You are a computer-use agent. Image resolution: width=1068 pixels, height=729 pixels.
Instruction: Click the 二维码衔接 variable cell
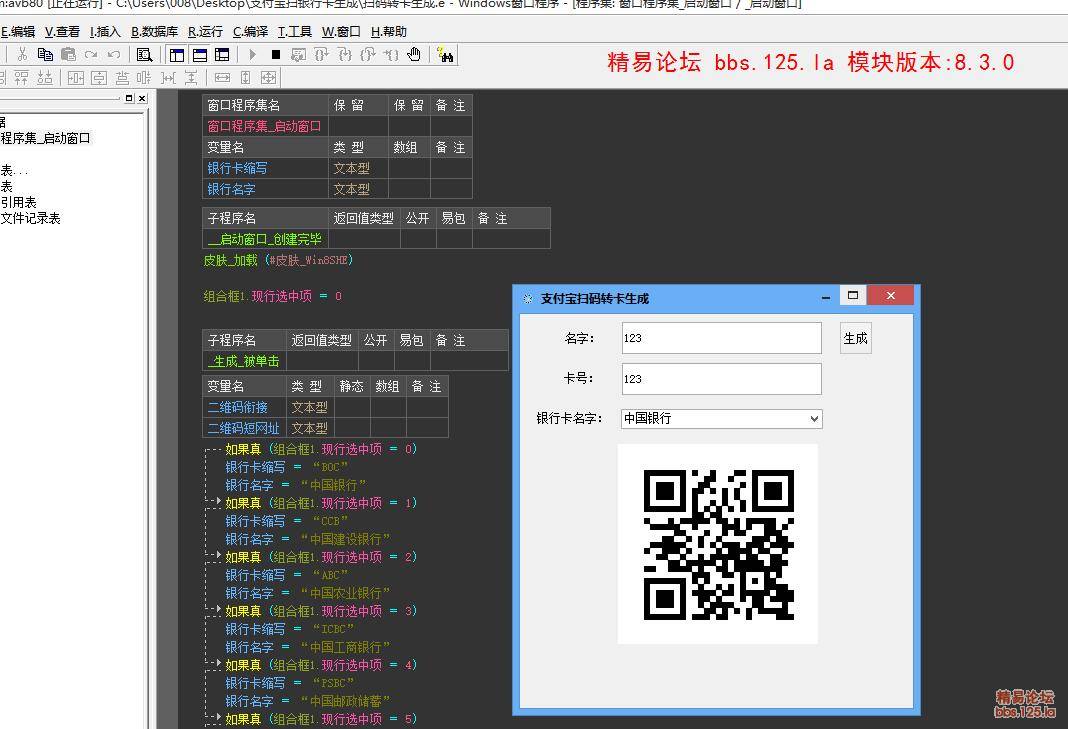coord(244,407)
